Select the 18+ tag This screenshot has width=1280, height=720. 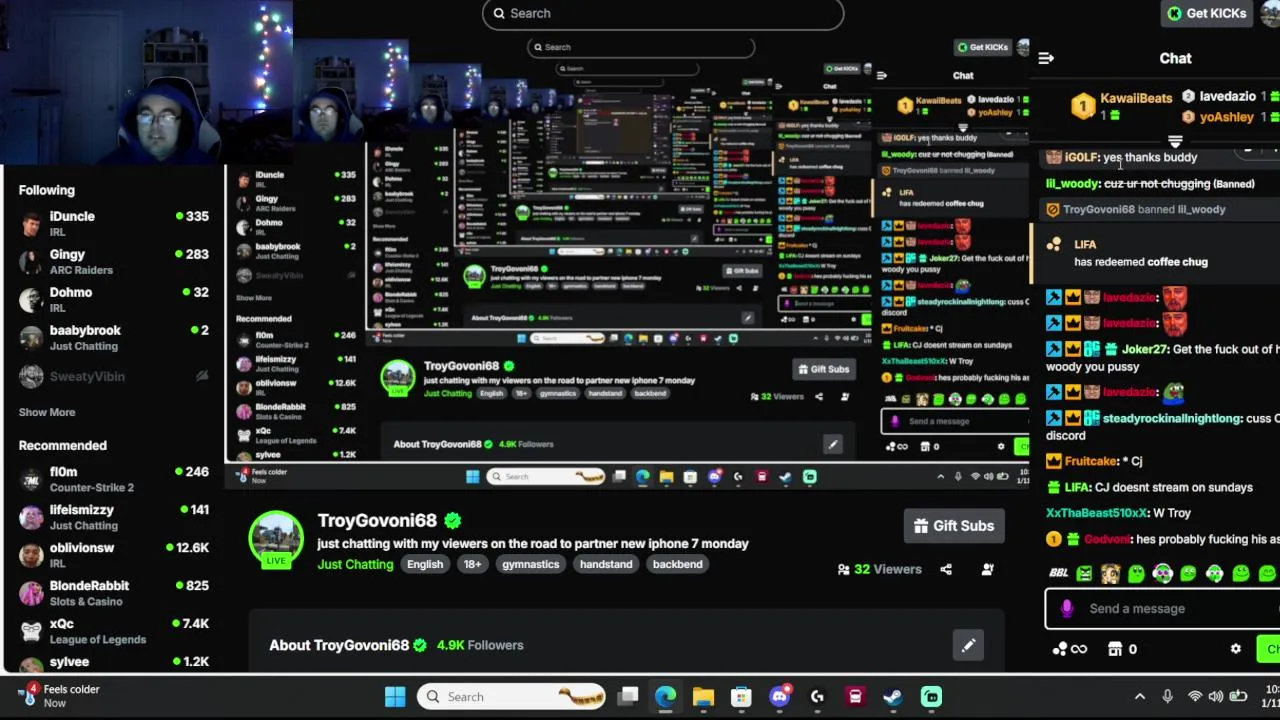pos(472,564)
